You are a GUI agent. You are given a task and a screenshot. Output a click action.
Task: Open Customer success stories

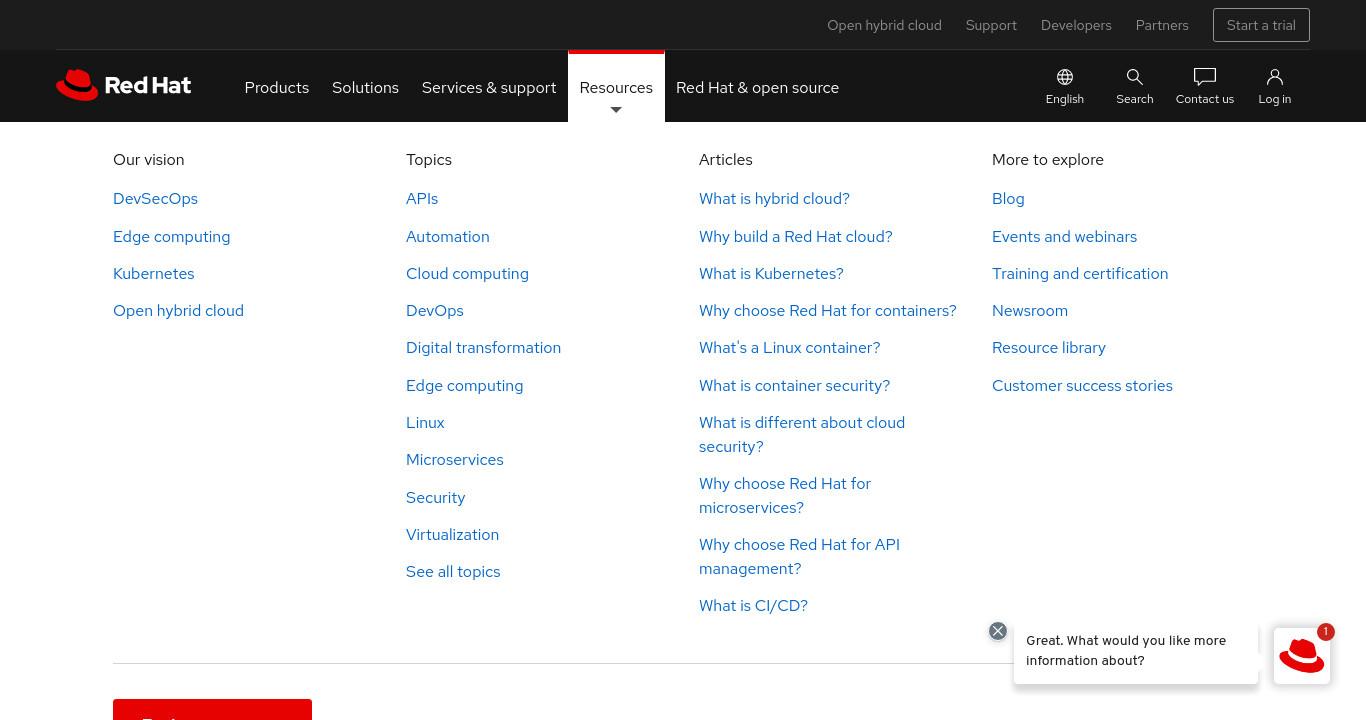[x=1082, y=385]
